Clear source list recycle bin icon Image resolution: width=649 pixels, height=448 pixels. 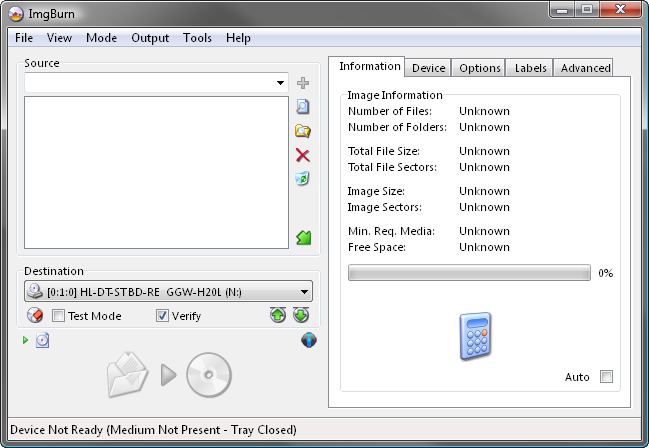coord(303,178)
